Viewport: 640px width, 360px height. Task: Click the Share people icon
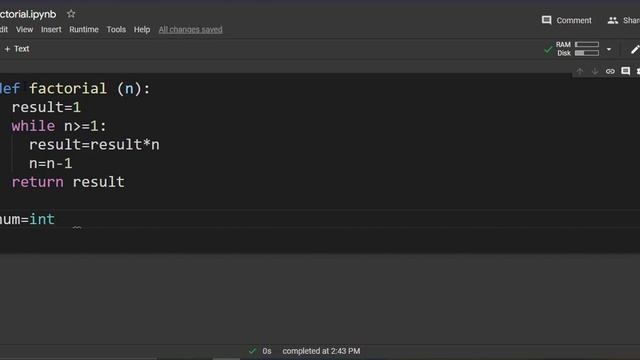[x=613, y=20]
